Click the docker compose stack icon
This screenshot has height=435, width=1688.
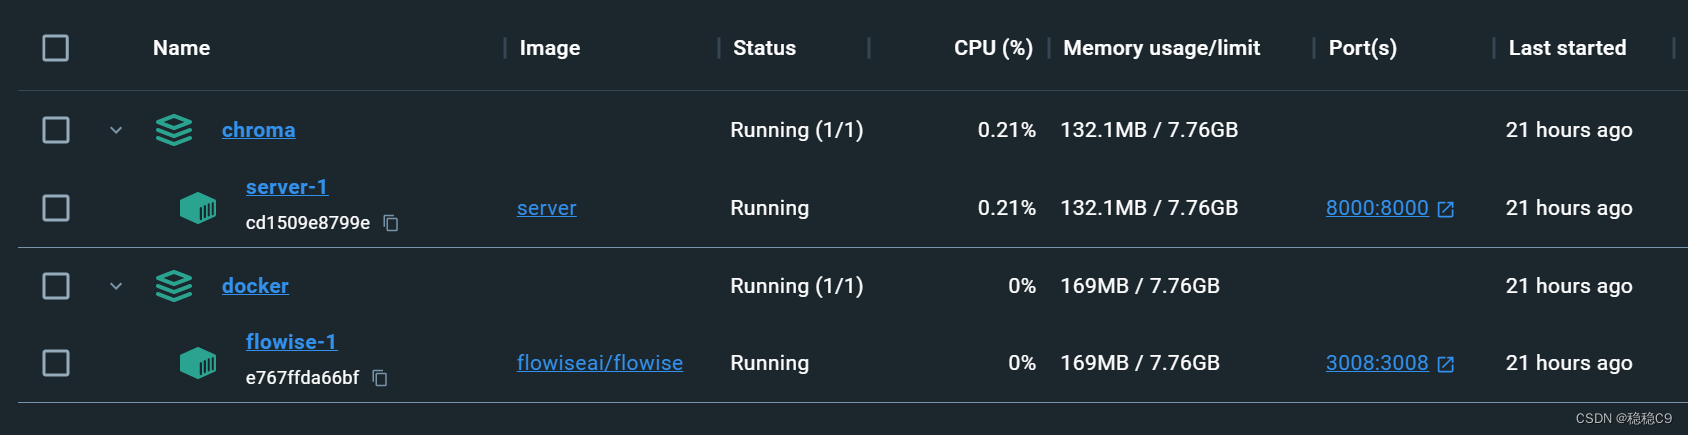point(174,286)
